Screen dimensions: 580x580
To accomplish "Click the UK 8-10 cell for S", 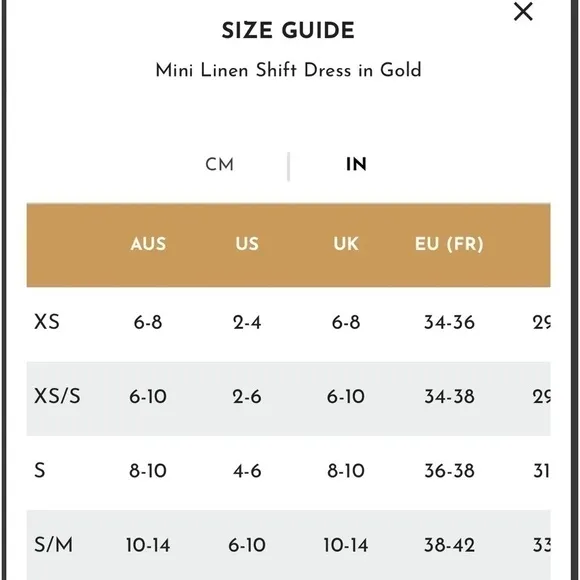I will pyautogui.click(x=346, y=471).
